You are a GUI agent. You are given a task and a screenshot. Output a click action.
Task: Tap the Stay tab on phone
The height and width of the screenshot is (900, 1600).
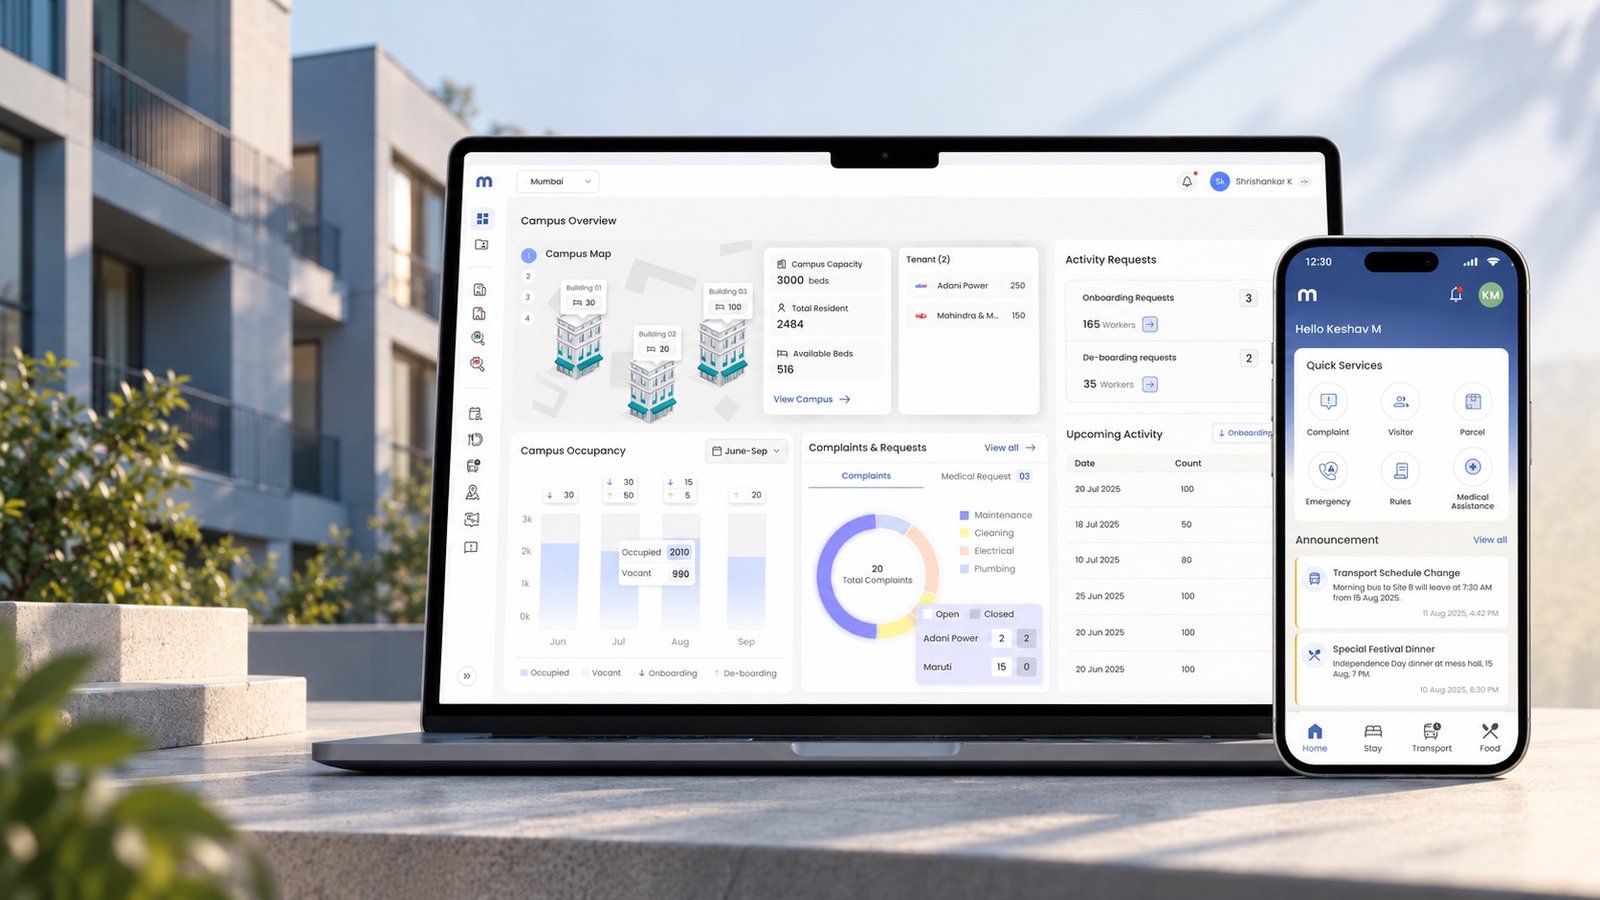point(1373,738)
